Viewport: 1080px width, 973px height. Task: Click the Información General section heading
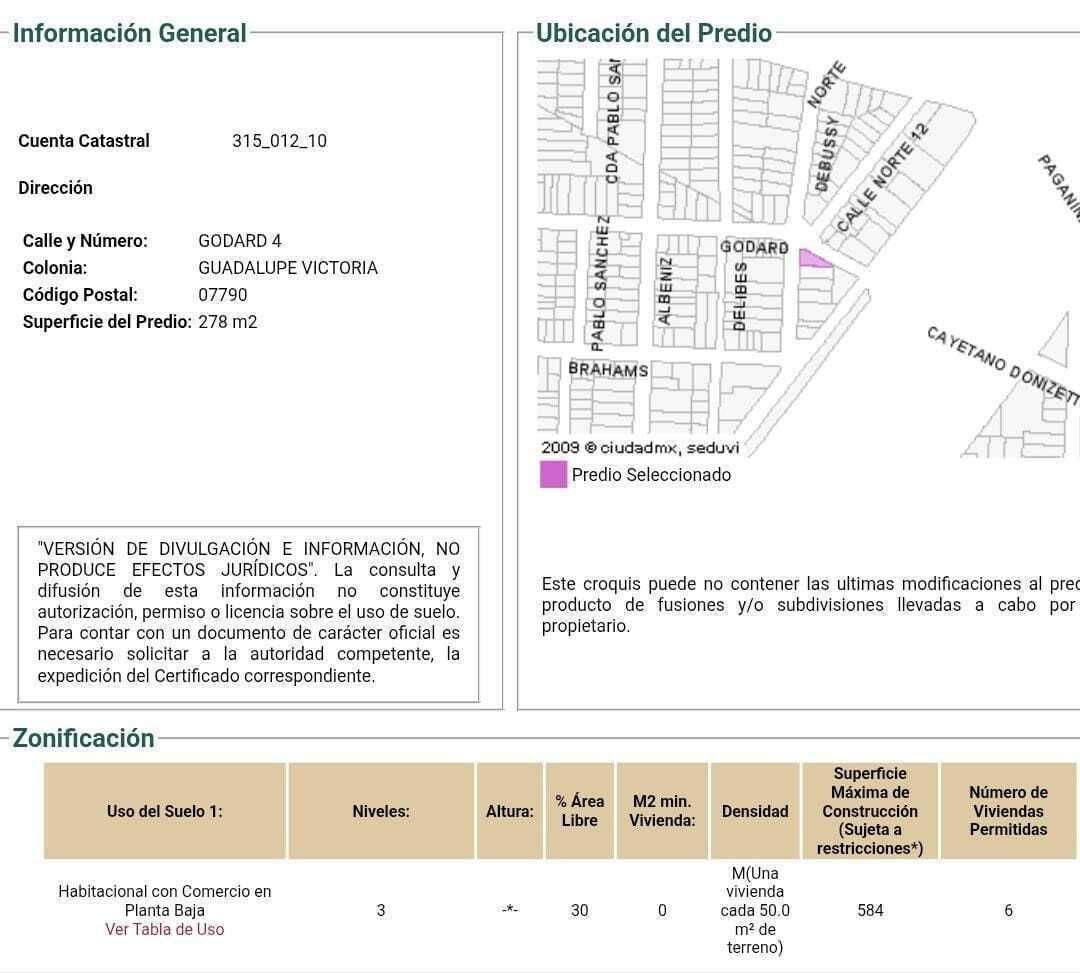pyautogui.click(x=129, y=33)
